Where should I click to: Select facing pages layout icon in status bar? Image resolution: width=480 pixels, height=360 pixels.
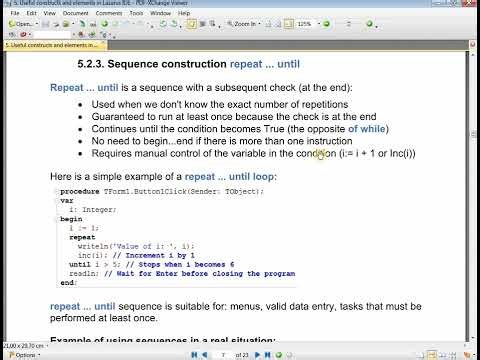tap(442, 355)
